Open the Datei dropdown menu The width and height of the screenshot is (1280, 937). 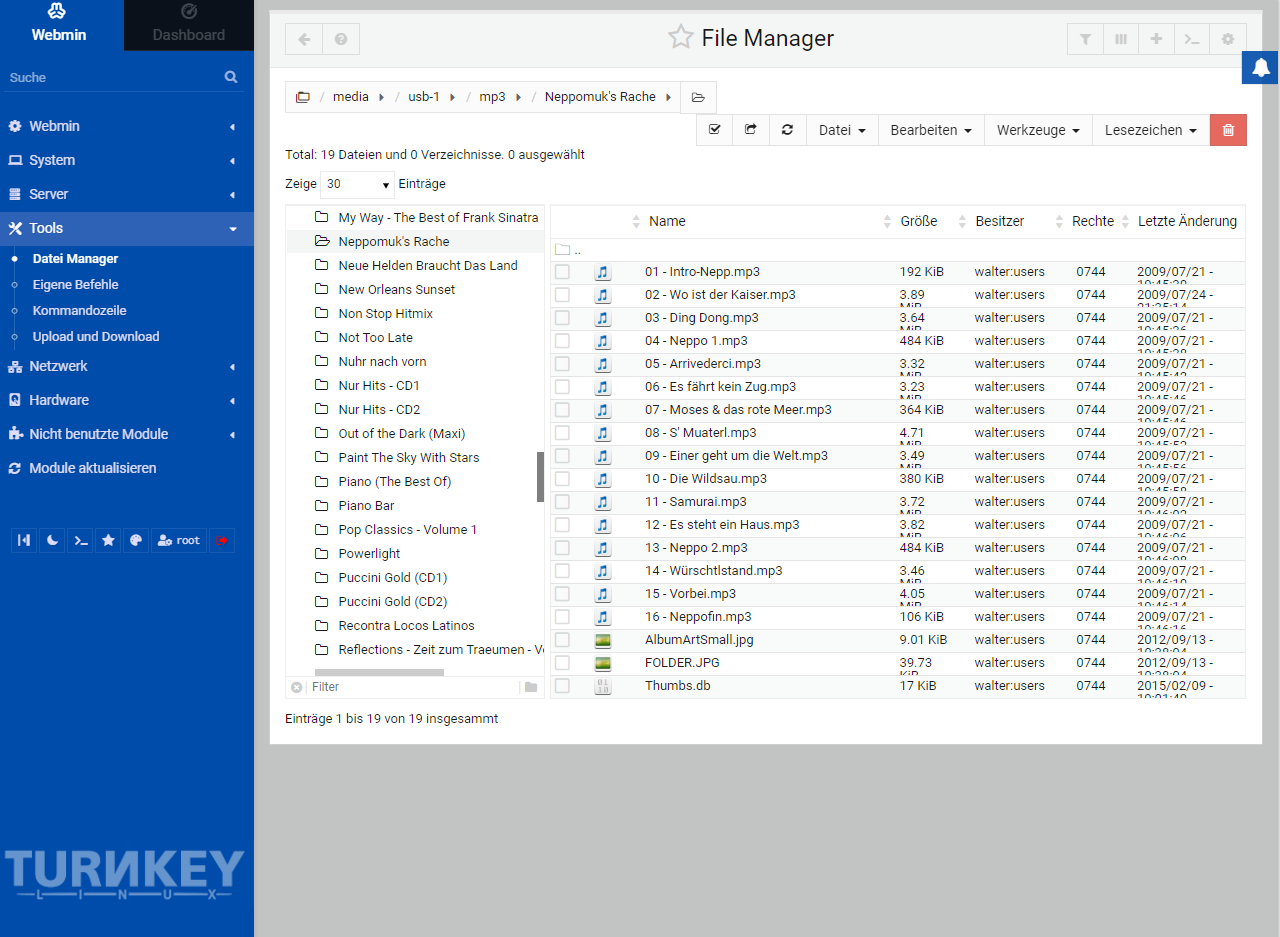click(x=842, y=130)
